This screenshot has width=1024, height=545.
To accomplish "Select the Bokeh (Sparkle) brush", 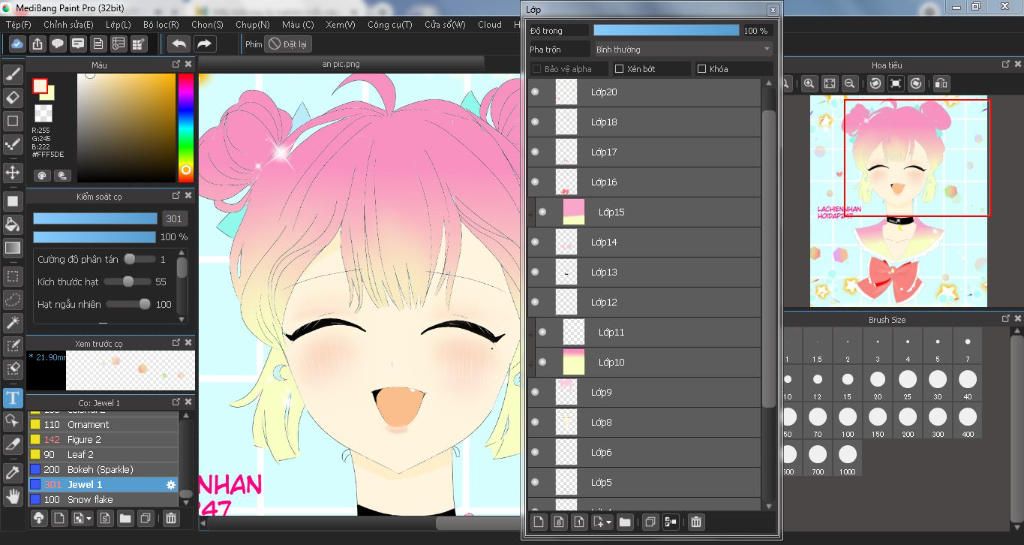I will click(x=103, y=470).
